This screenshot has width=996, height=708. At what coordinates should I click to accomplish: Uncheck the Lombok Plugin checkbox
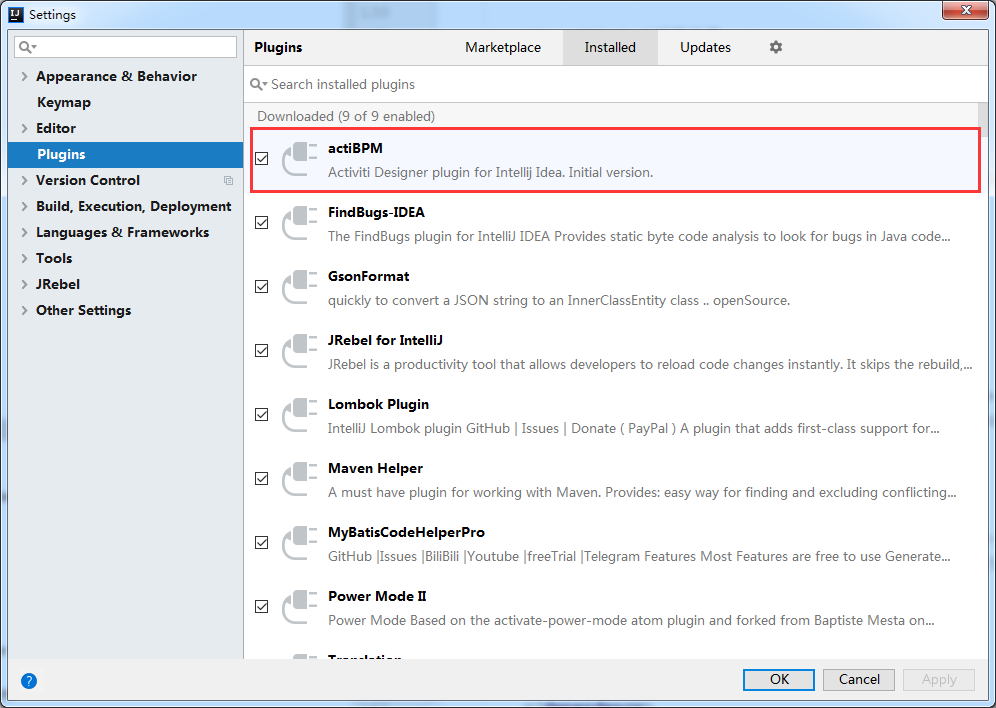[x=262, y=415]
